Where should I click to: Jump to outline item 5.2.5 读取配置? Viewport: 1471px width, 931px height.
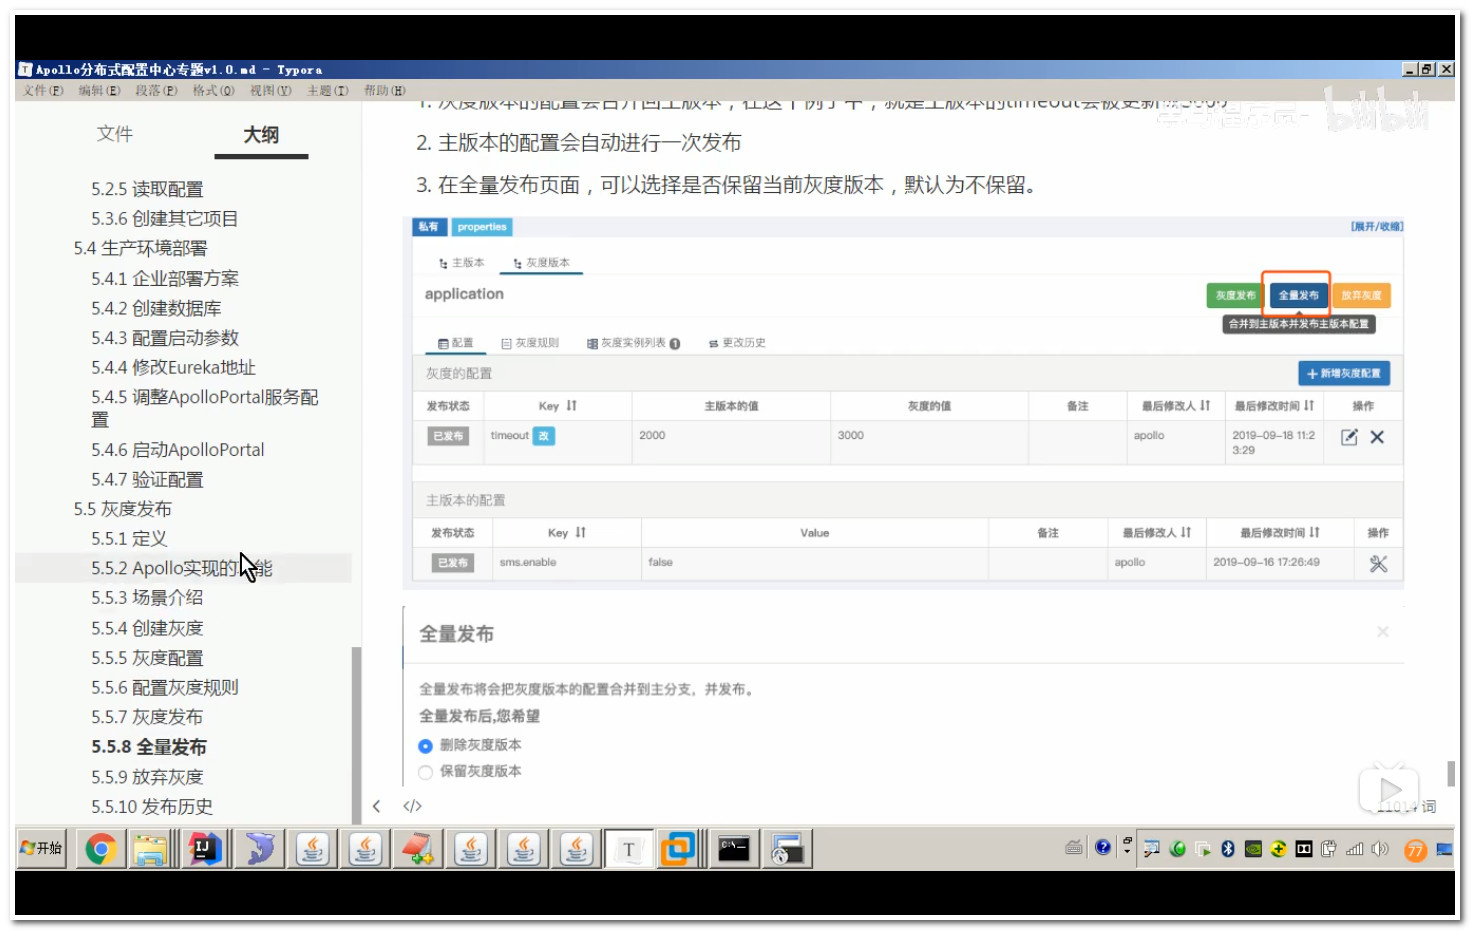tap(147, 189)
